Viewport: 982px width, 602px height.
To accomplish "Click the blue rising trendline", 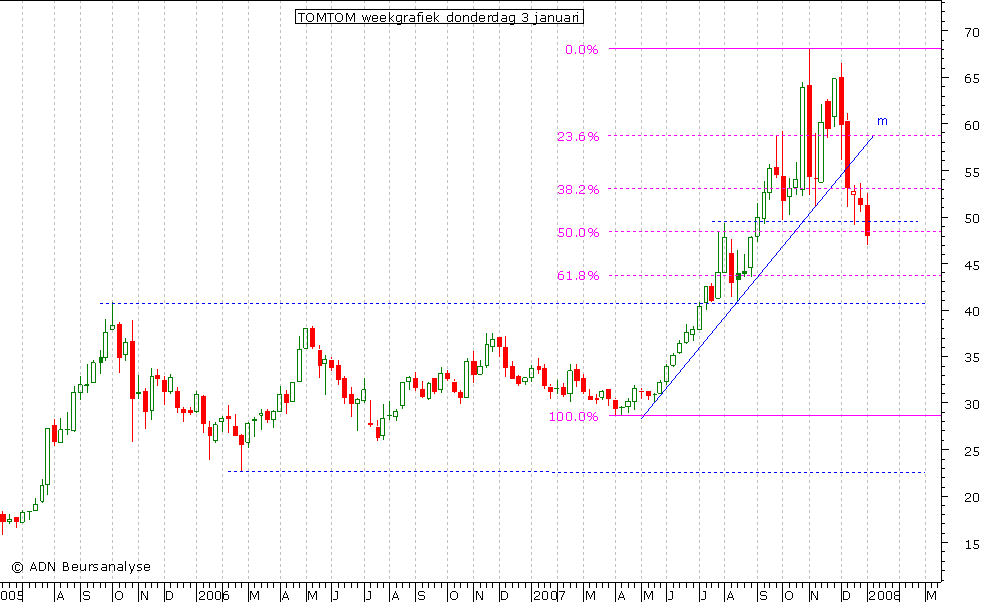I will (x=758, y=276).
